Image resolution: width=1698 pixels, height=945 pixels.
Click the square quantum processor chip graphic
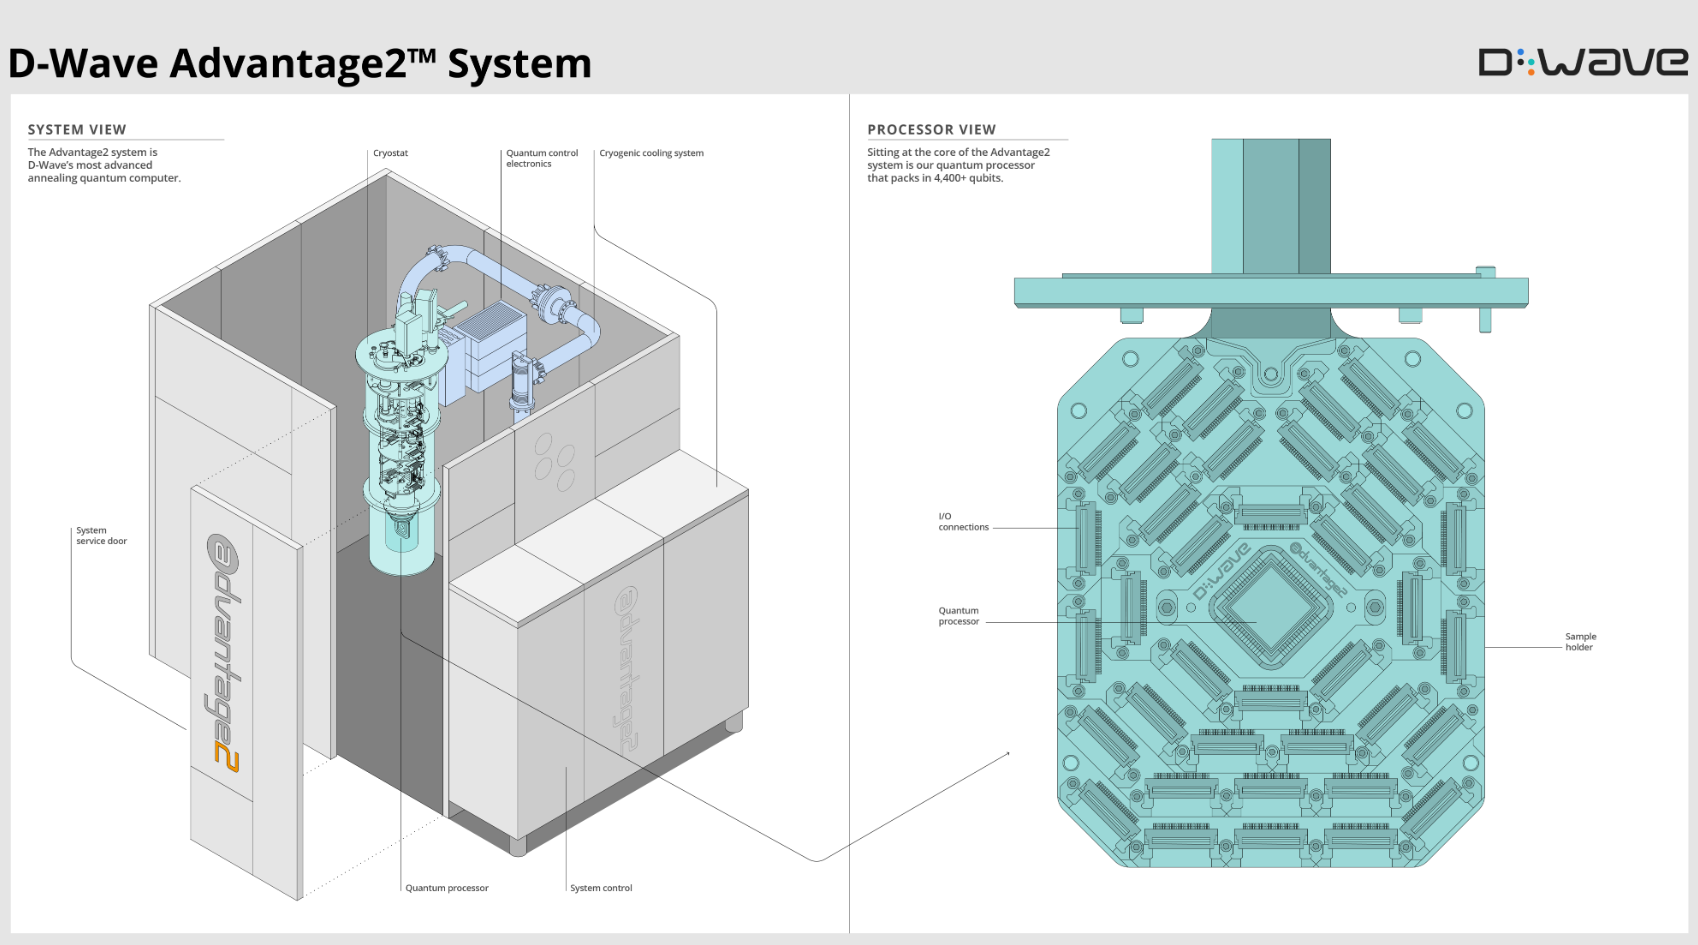[1270, 606]
